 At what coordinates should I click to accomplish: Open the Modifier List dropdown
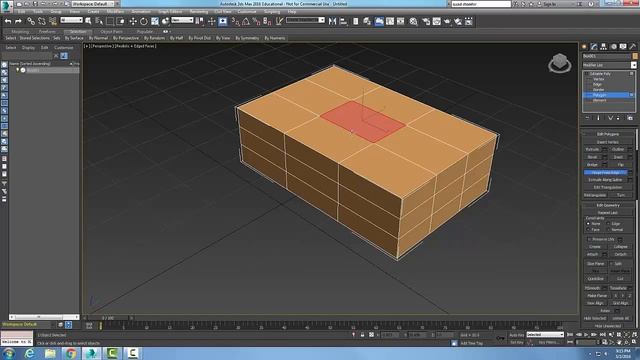609,65
